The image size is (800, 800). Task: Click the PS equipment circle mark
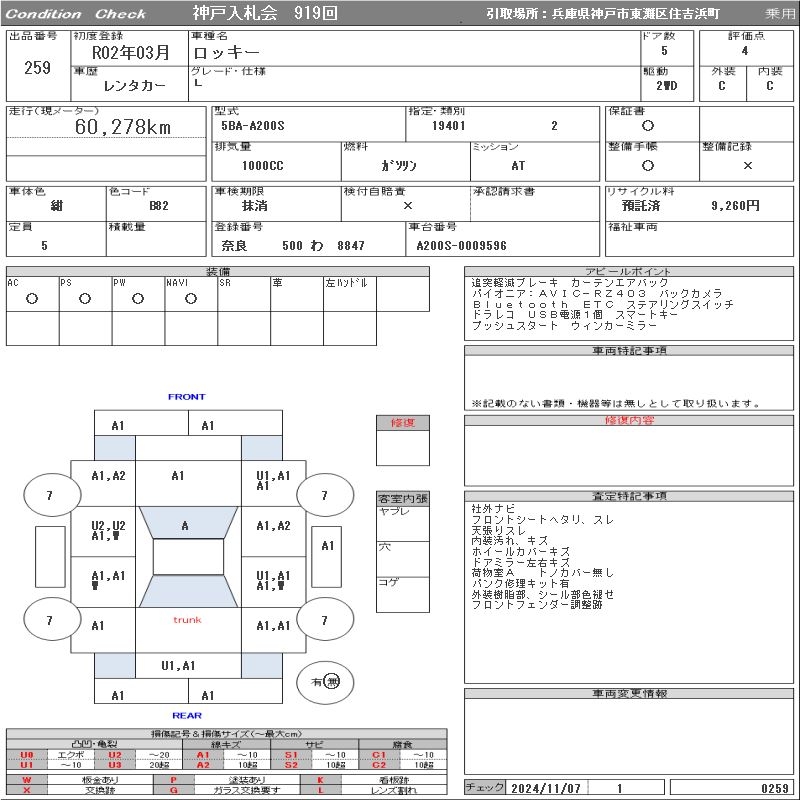coord(85,299)
